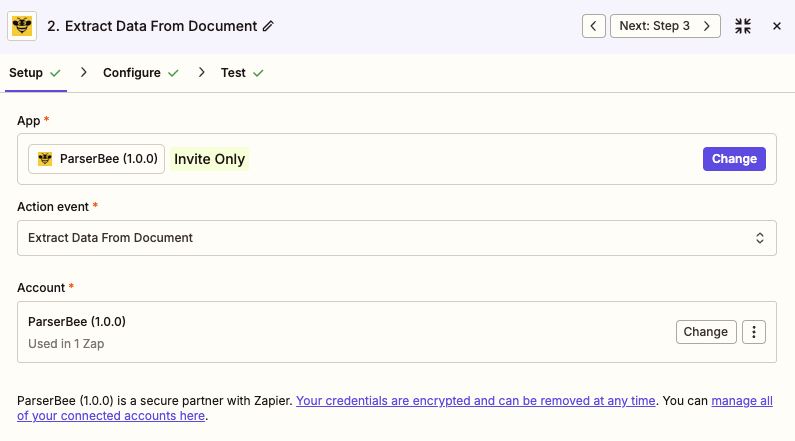Click the Change account button
Screen dimensions: 795x441
tap(706, 332)
